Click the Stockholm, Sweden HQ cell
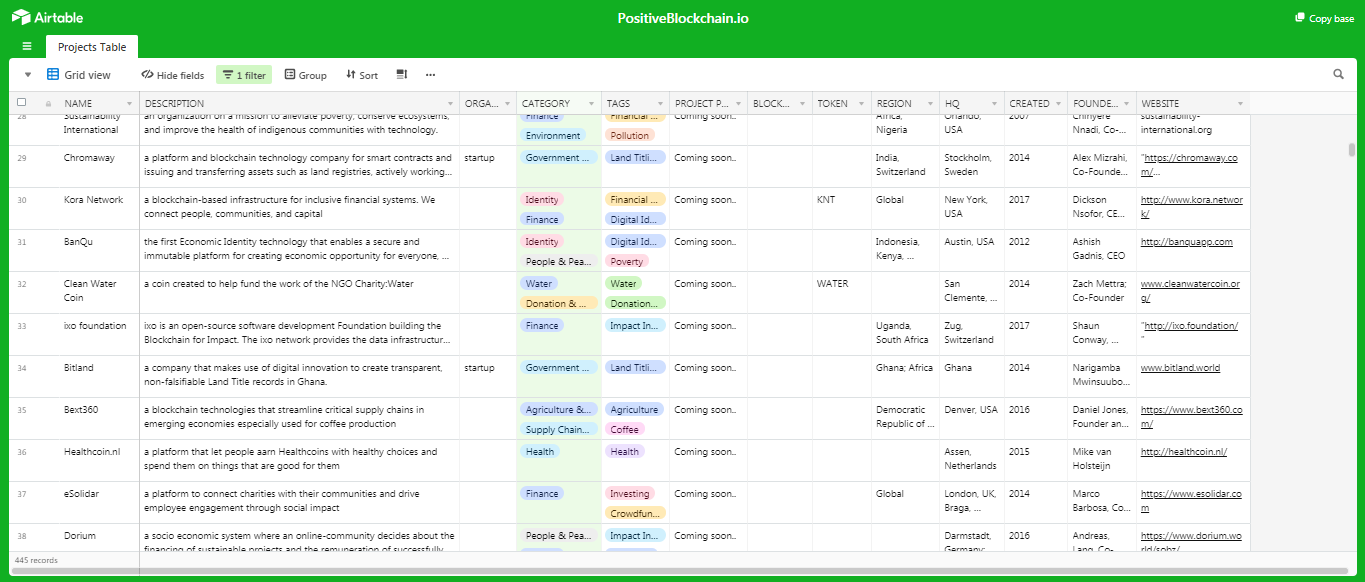The height and width of the screenshot is (582, 1365). point(971,165)
